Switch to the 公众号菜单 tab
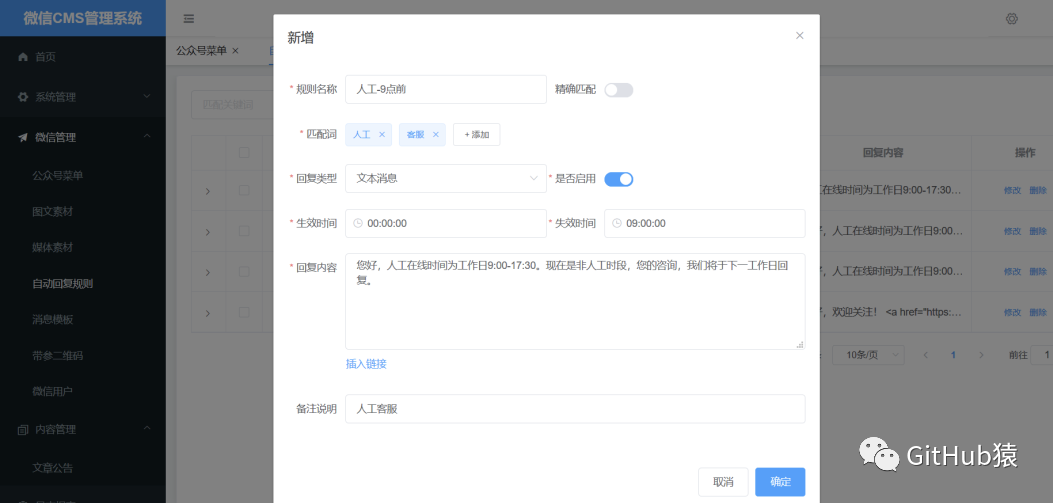1053x503 pixels. (201, 51)
